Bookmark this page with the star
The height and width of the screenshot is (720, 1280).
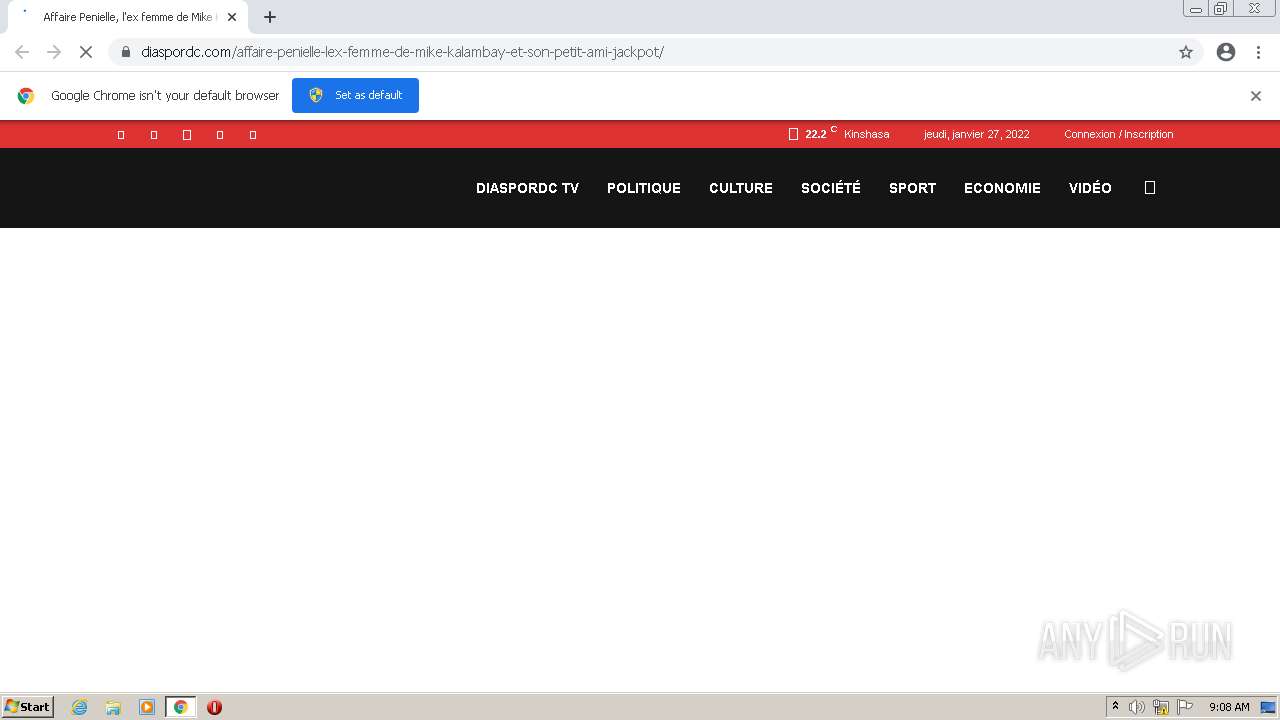(1186, 52)
